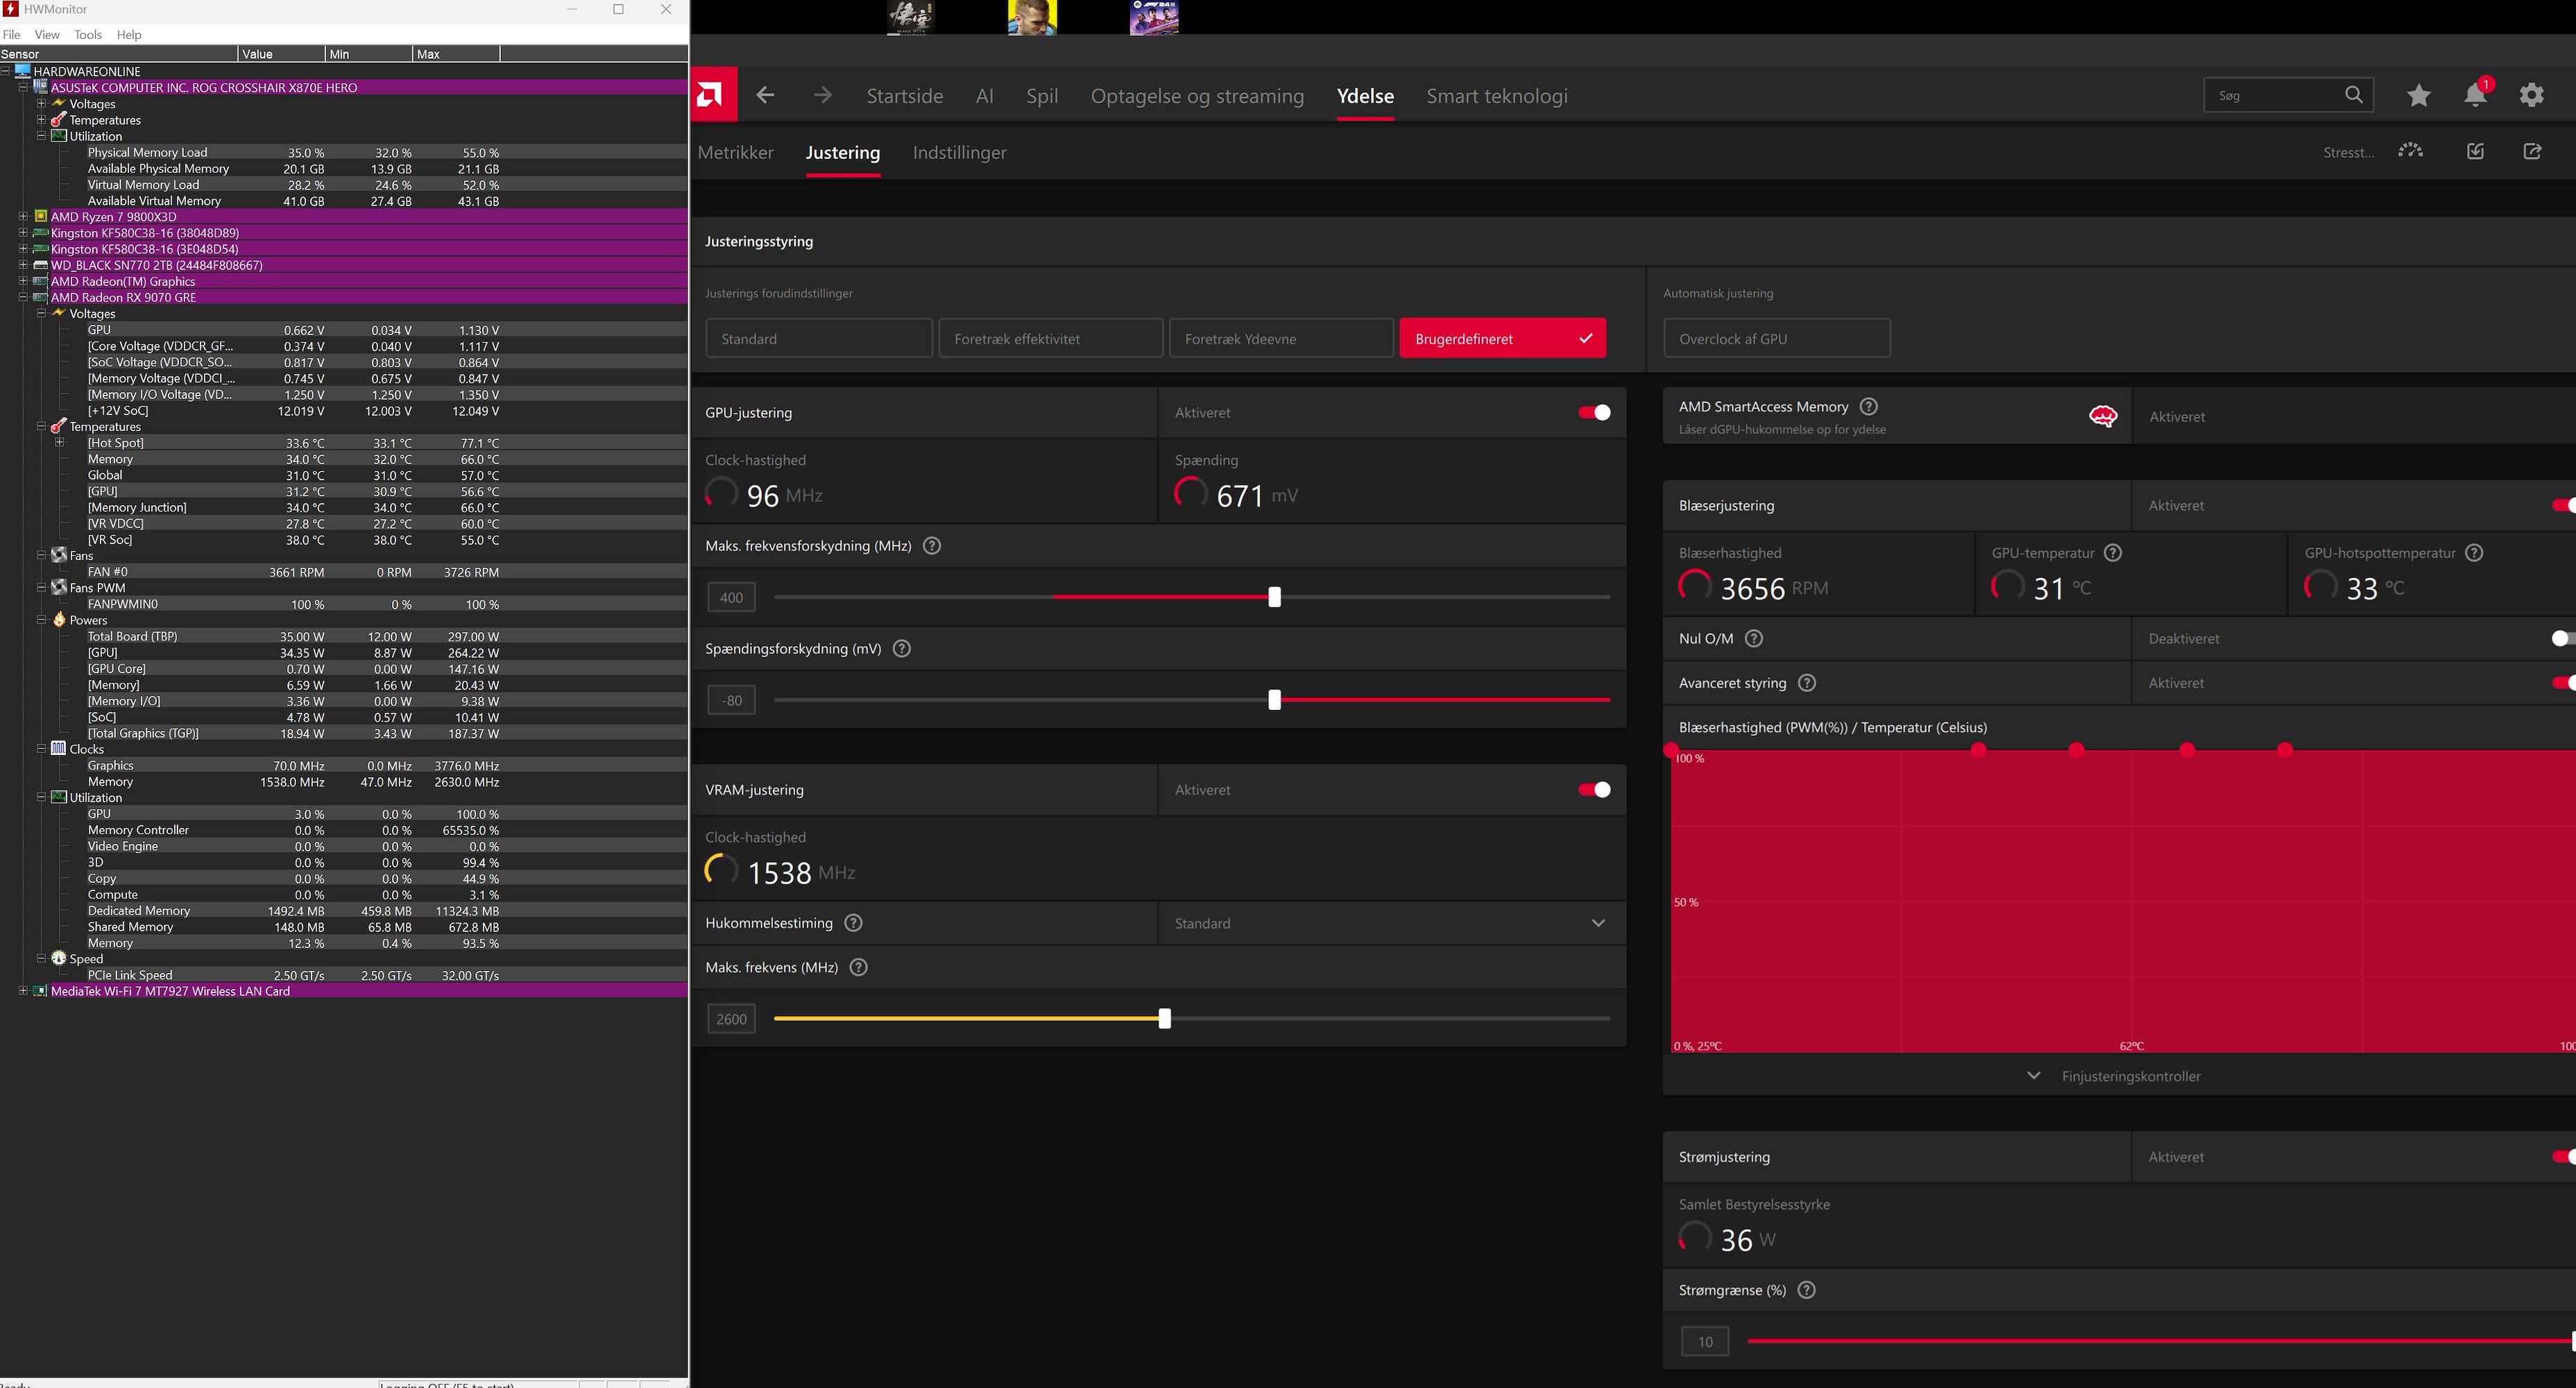Toggle VRAM-justering switch
This screenshot has width=2576, height=1388.
pos(1594,790)
